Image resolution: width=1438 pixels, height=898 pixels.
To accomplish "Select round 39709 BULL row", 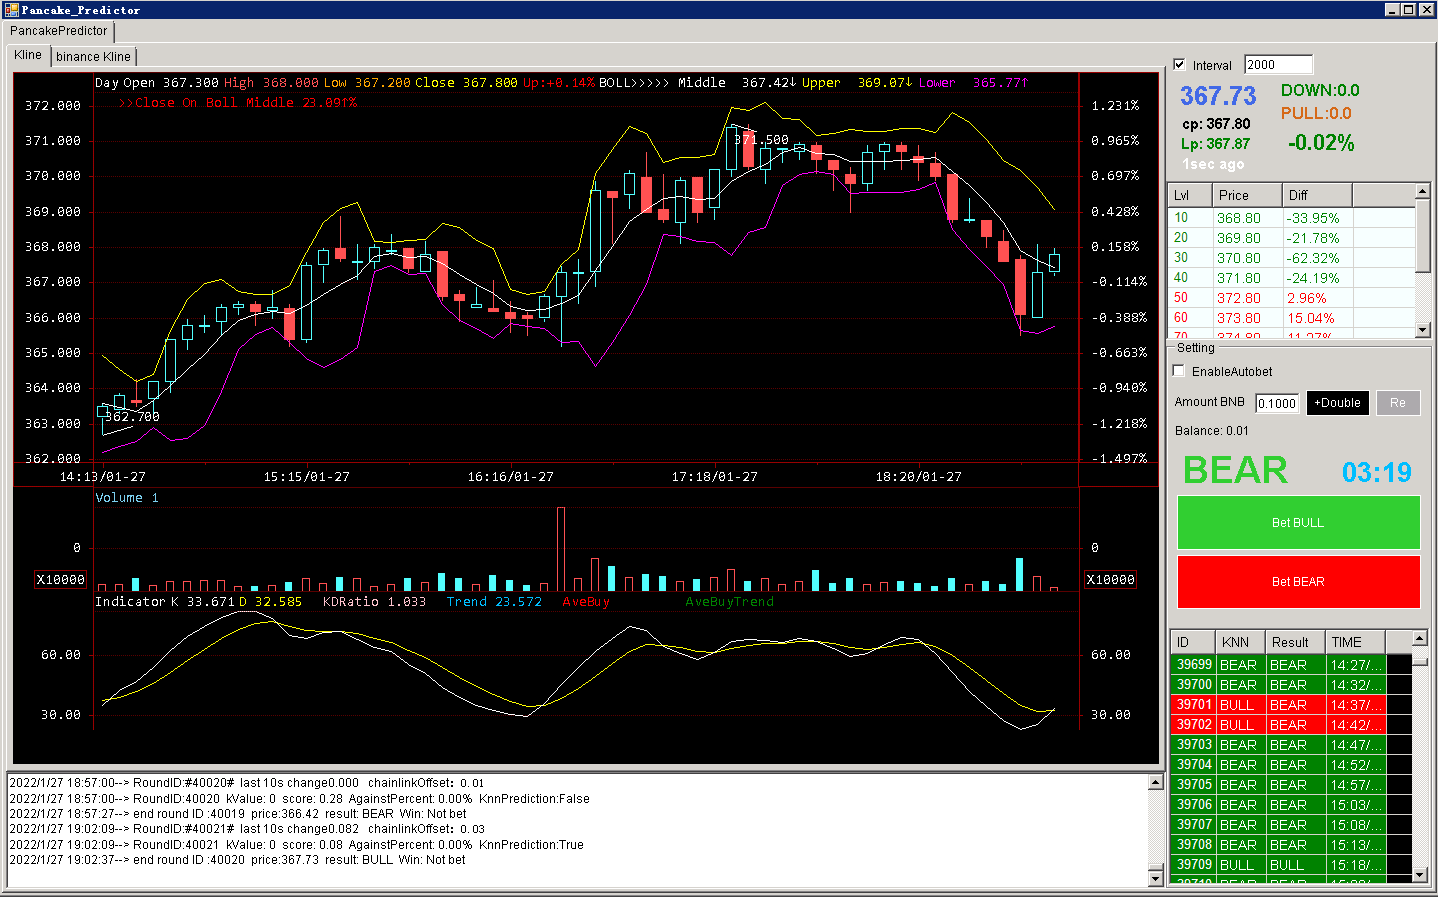I will pyautogui.click(x=1291, y=865).
